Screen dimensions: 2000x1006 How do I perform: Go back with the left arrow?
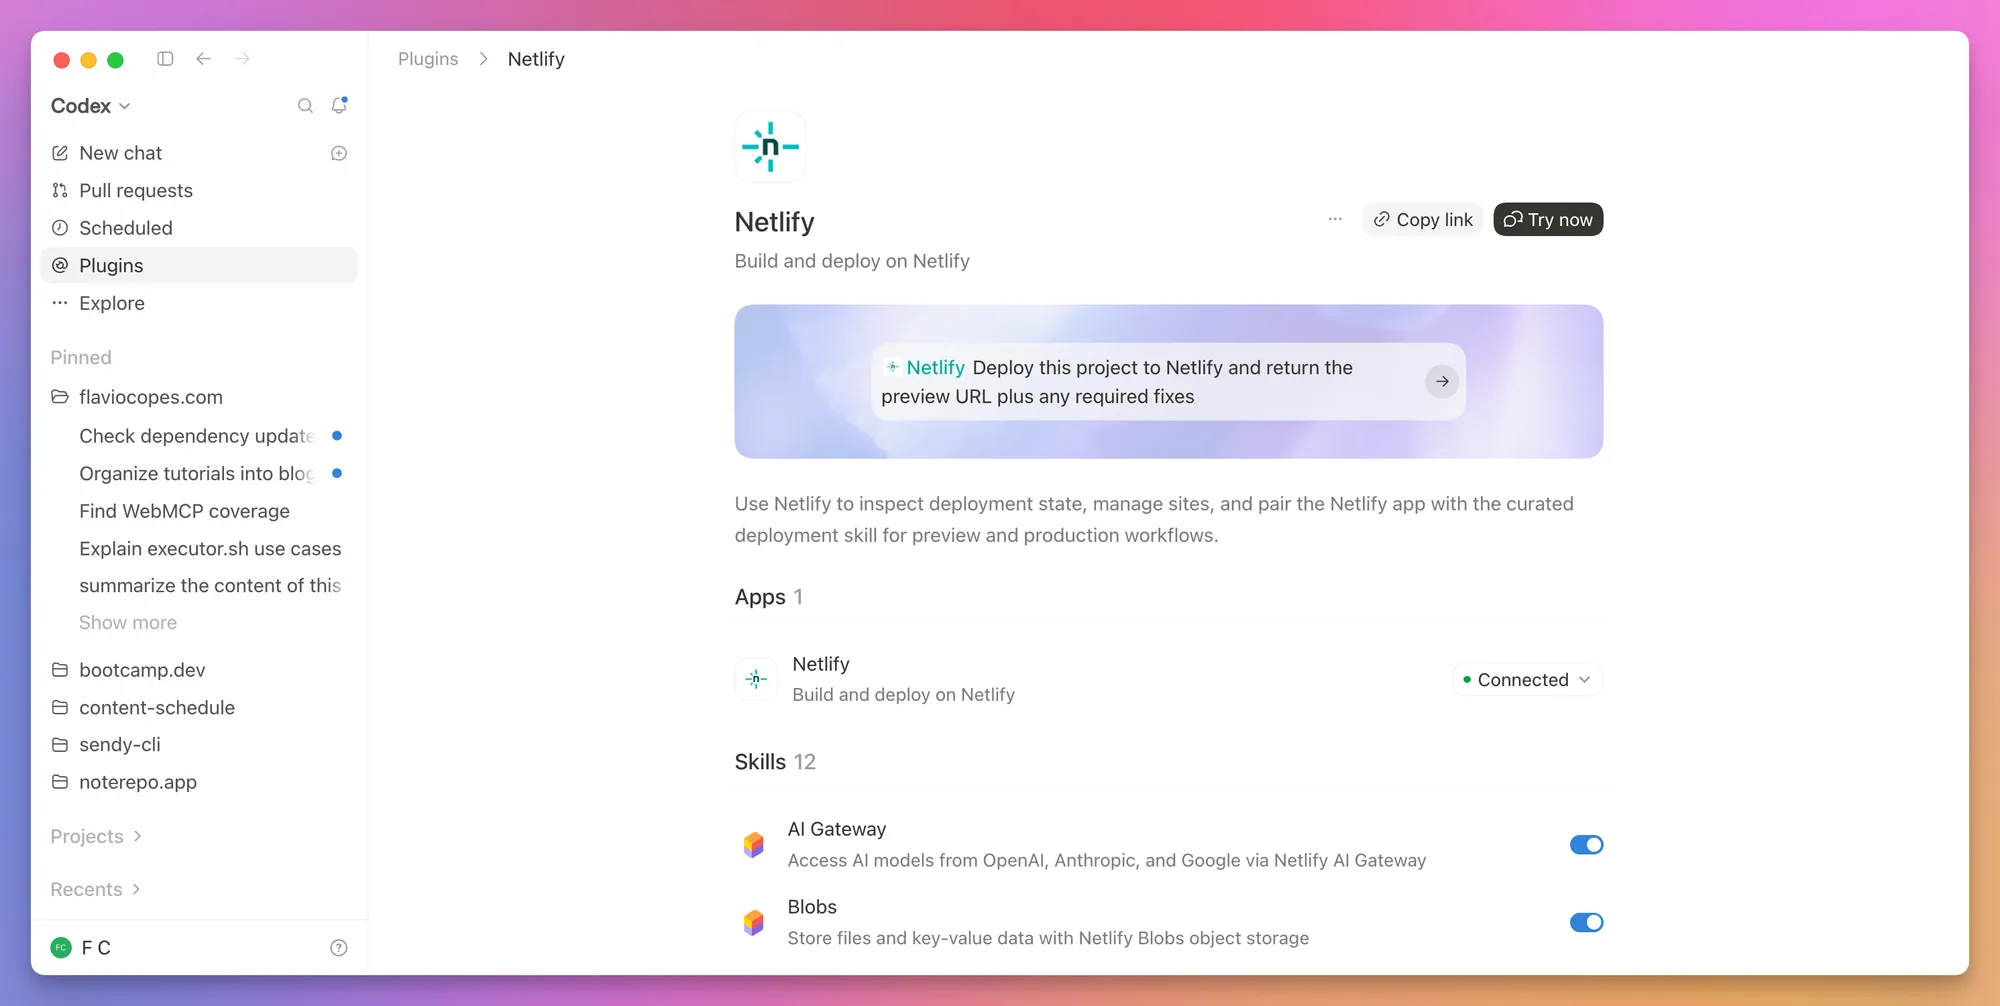click(x=204, y=59)
